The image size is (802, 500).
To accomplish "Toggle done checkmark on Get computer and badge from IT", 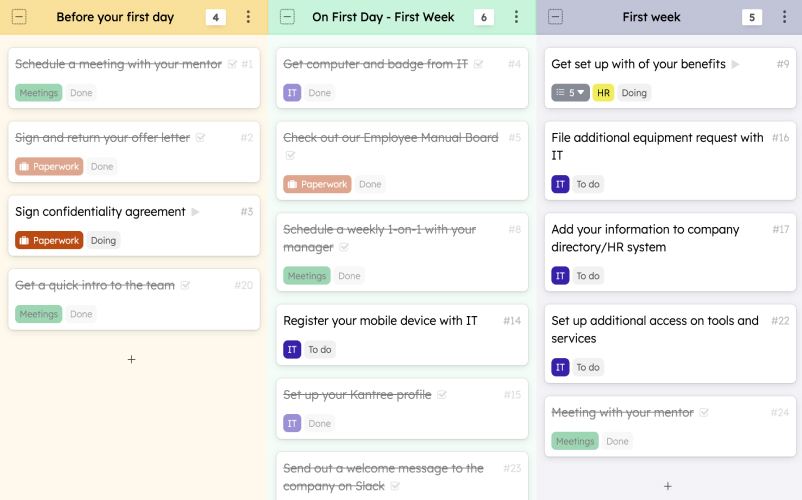I will tap(478, 64).
